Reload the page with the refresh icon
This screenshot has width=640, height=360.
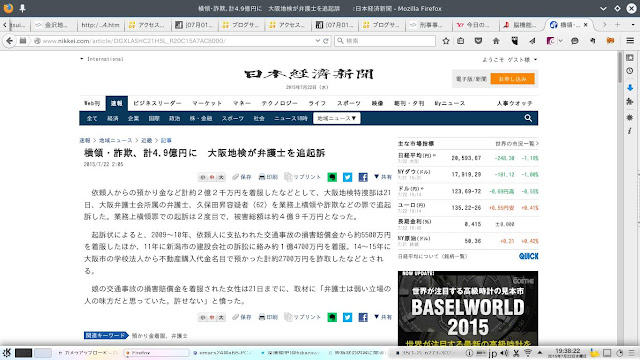326,41
